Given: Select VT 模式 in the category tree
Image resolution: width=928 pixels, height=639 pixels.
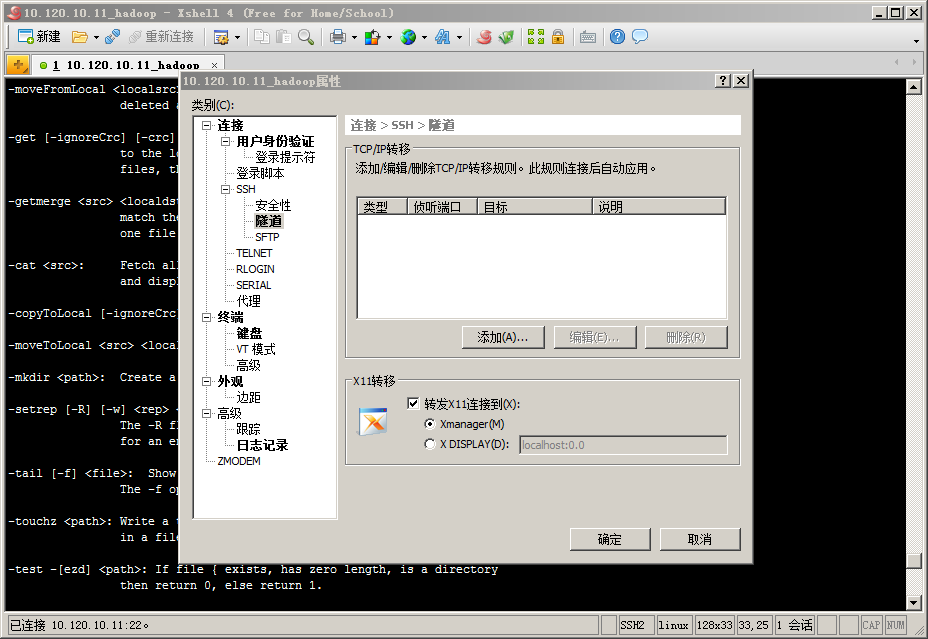Looking at the screenshot, I should [x=256, y=349].
